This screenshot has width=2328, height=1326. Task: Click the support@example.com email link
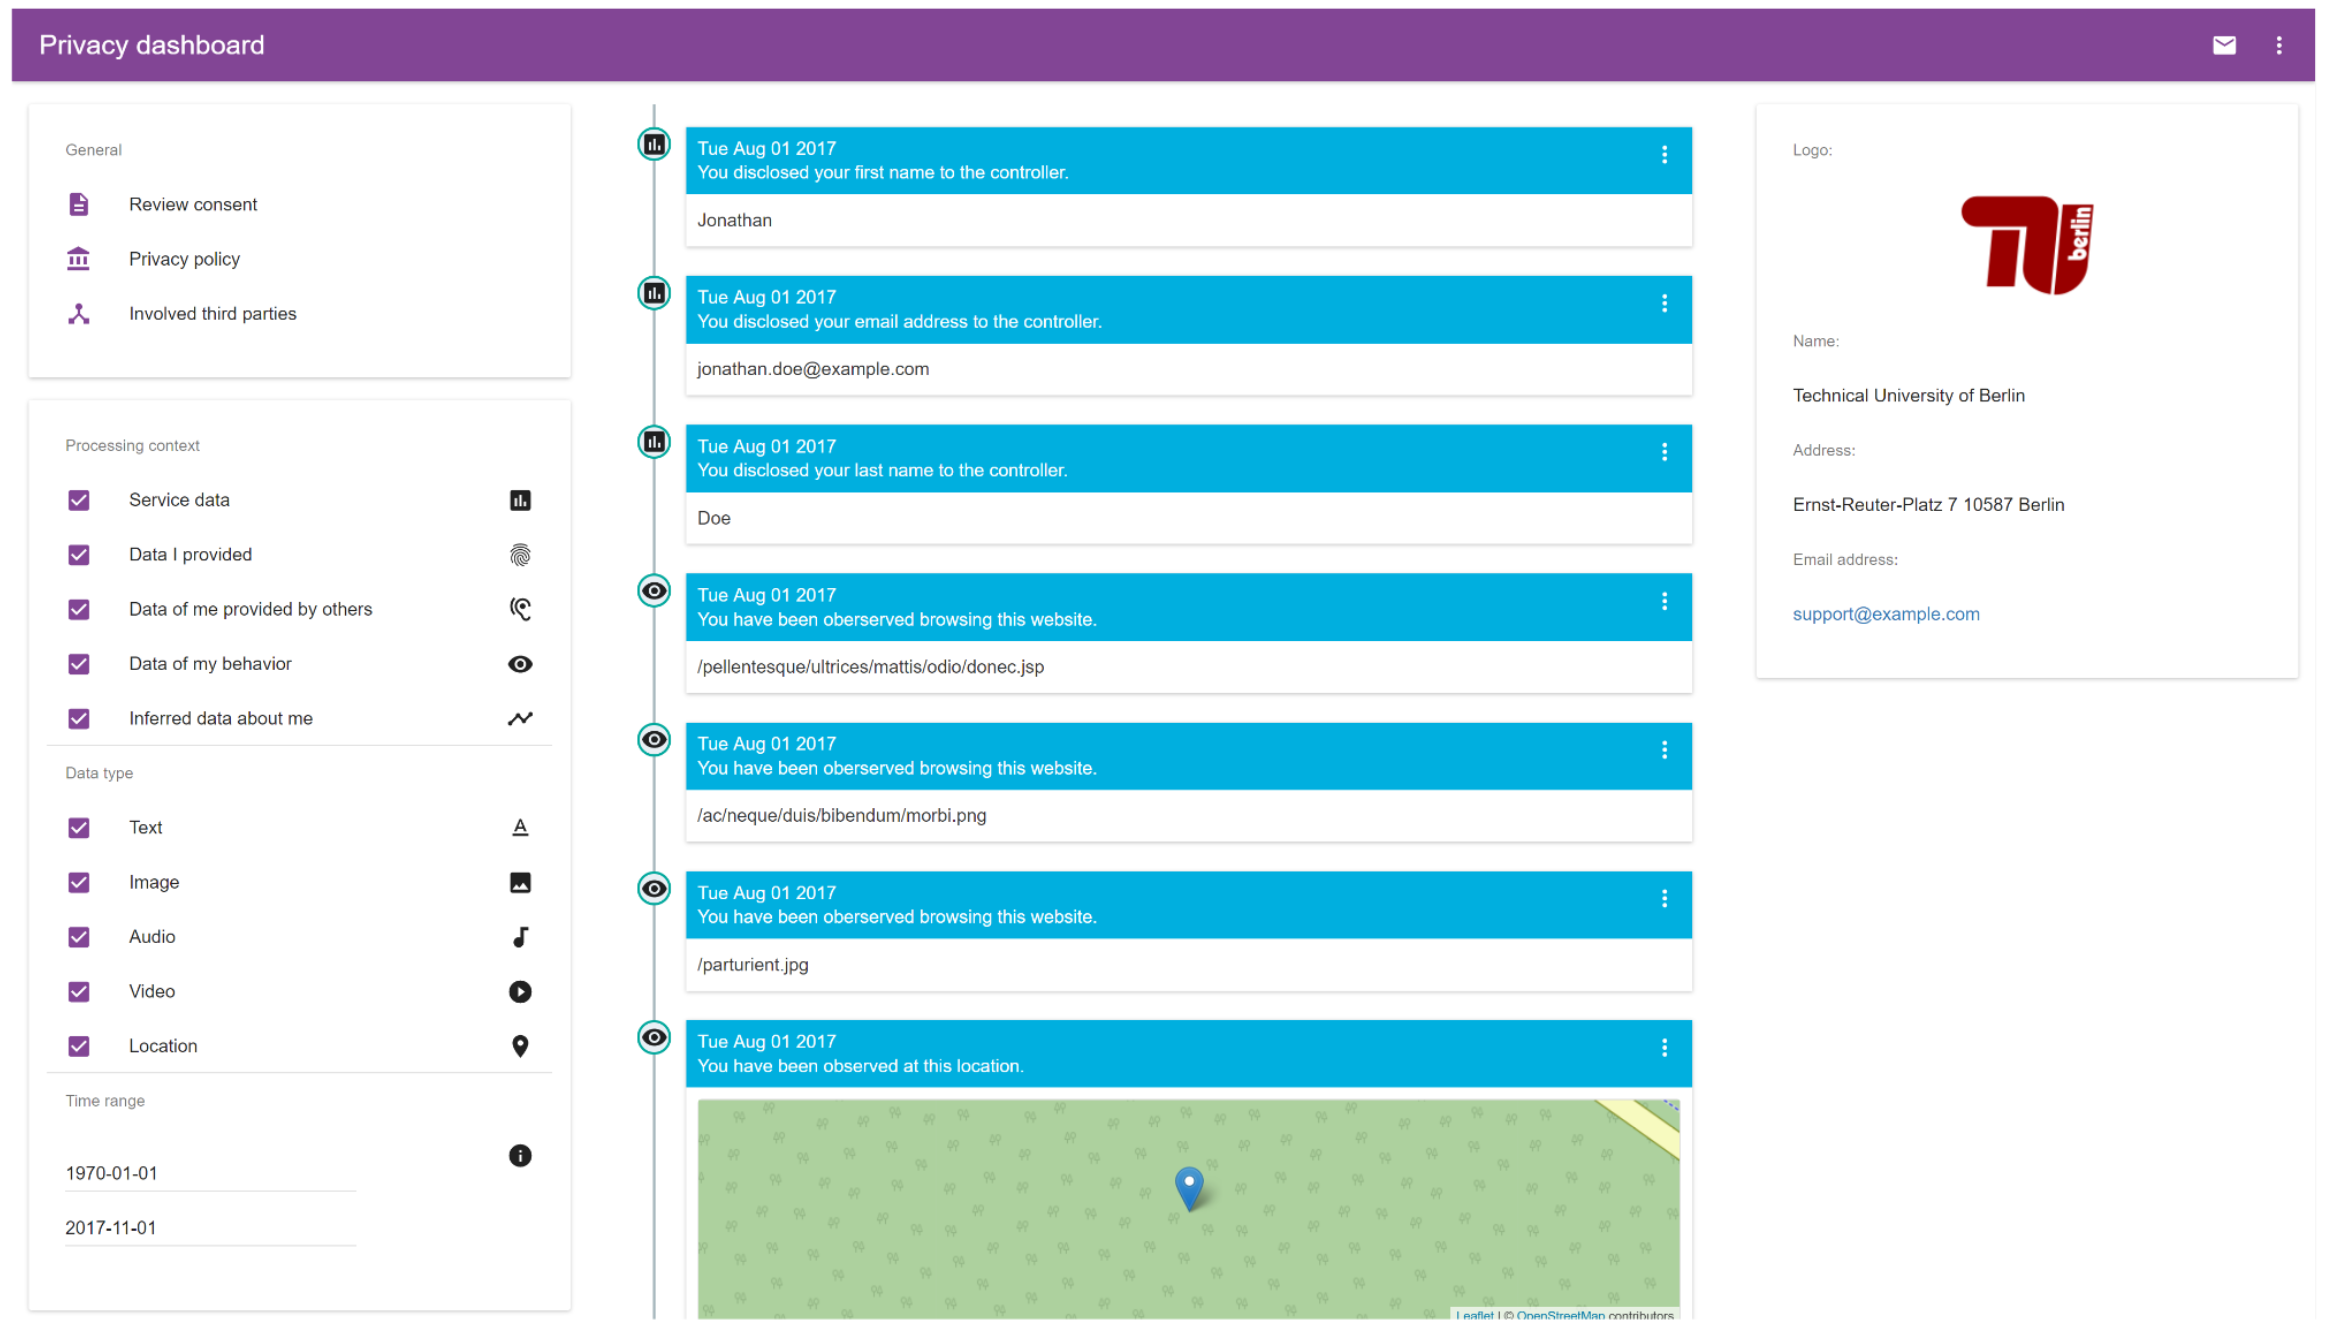coord(1885,614)
